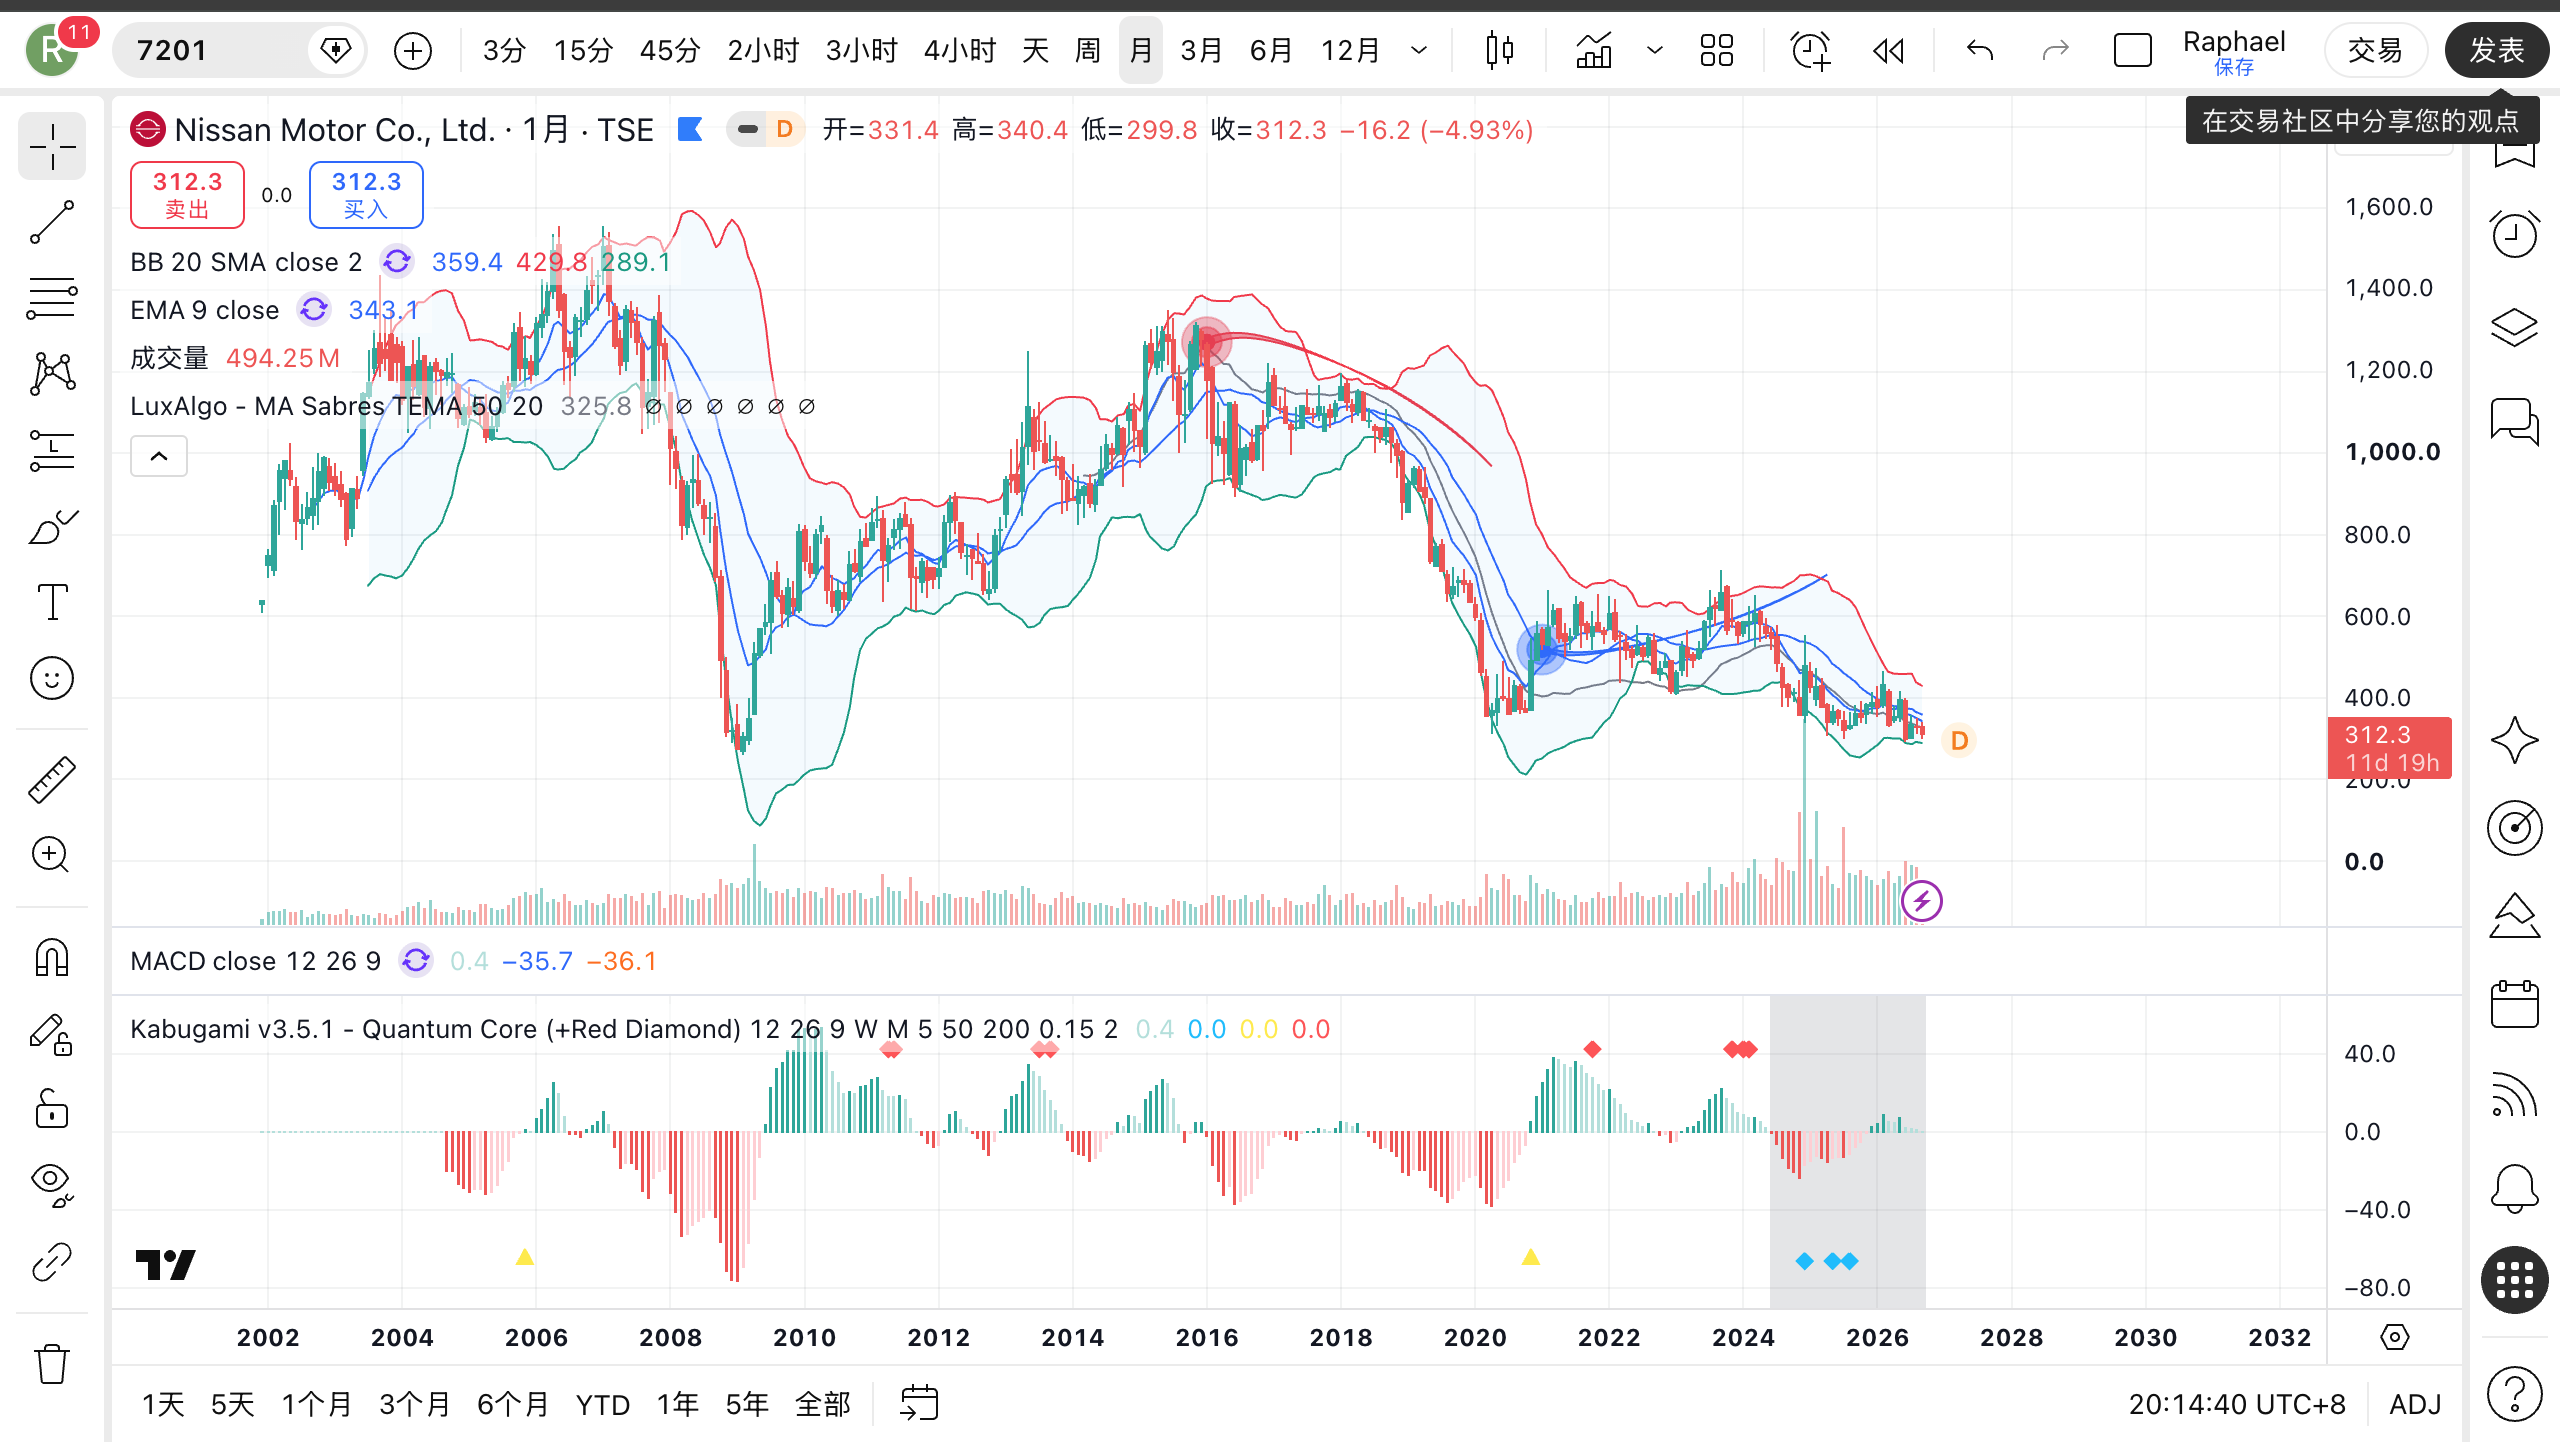Open the Fibonacci retracement tools
2560x1442 pixels.
tap(52, 298)
